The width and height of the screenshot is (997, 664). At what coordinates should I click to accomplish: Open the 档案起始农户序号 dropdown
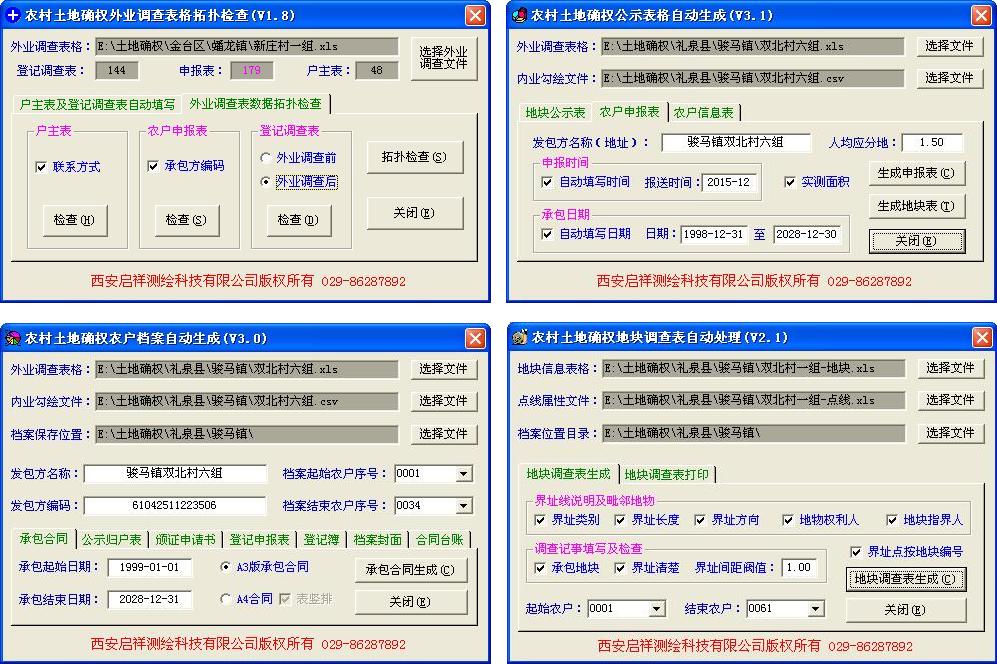[x=464, y=475]
